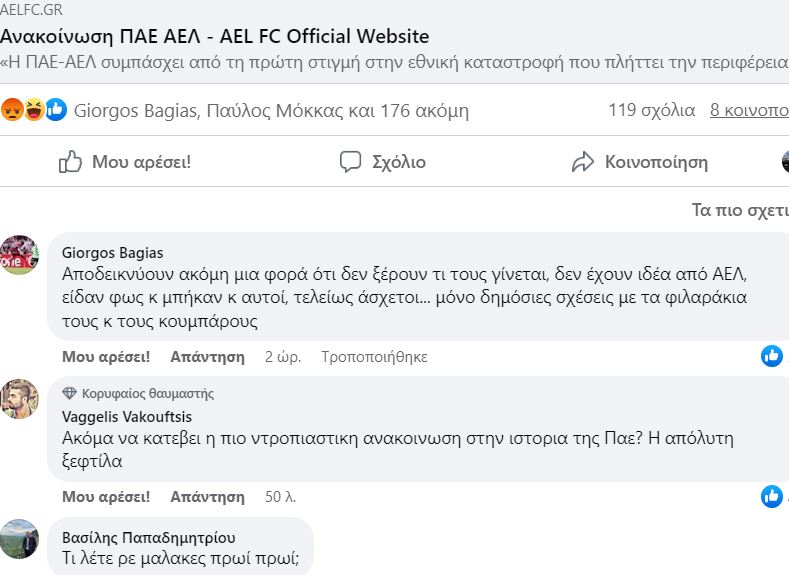Click the 50 λ. timestamp on the second comment
Viewport: 789px width, 575px height.
(x=280, y=496)
